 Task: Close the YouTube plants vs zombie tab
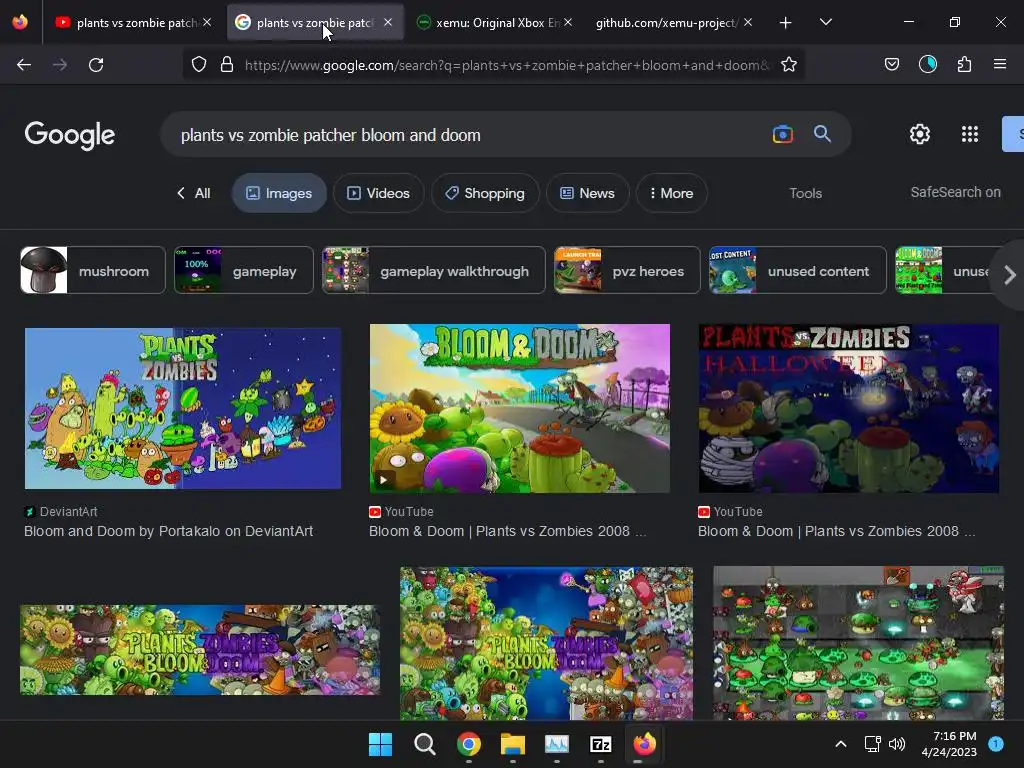point(207,22)
